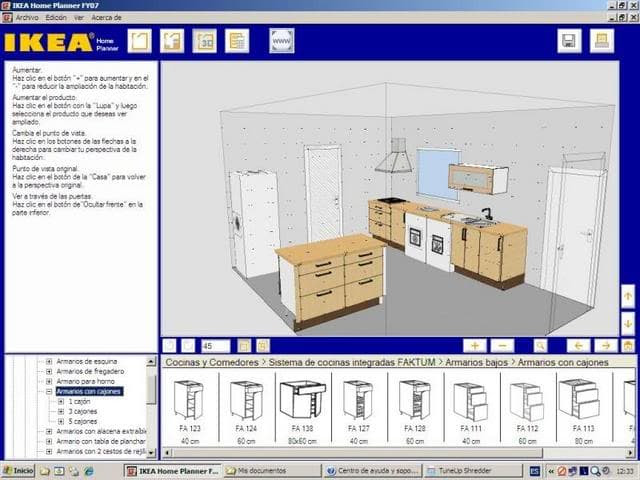The image size is (640, 480).
Task: Select the Armarios con cajones tree label
Action: [x=89, y=391]
